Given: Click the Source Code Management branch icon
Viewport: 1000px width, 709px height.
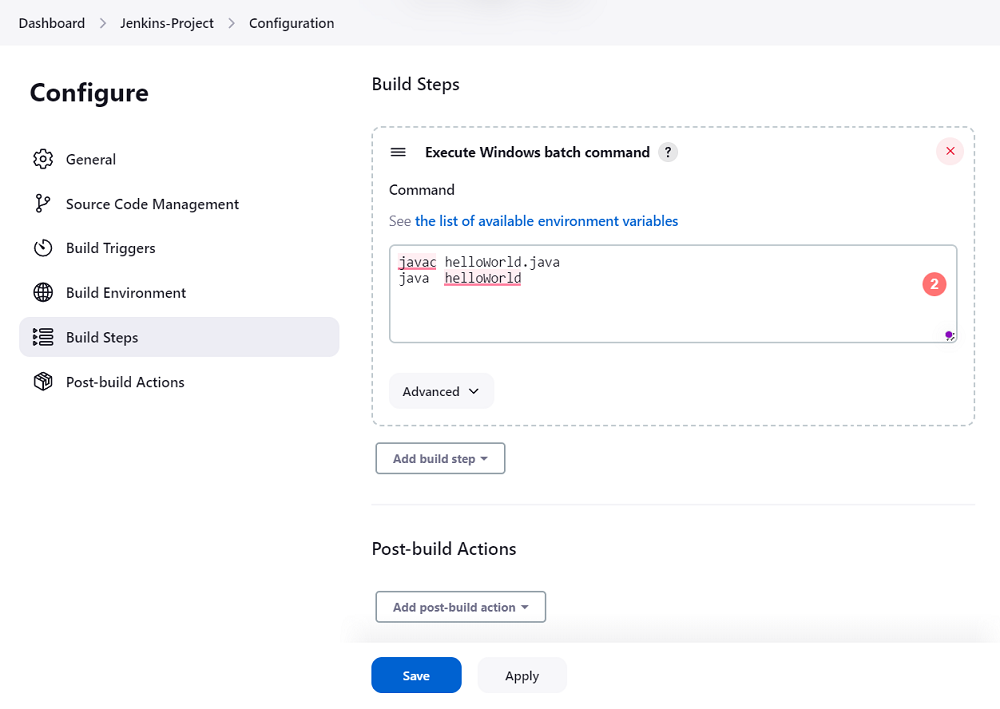Looking at the screenshot, I should (43, 204).
